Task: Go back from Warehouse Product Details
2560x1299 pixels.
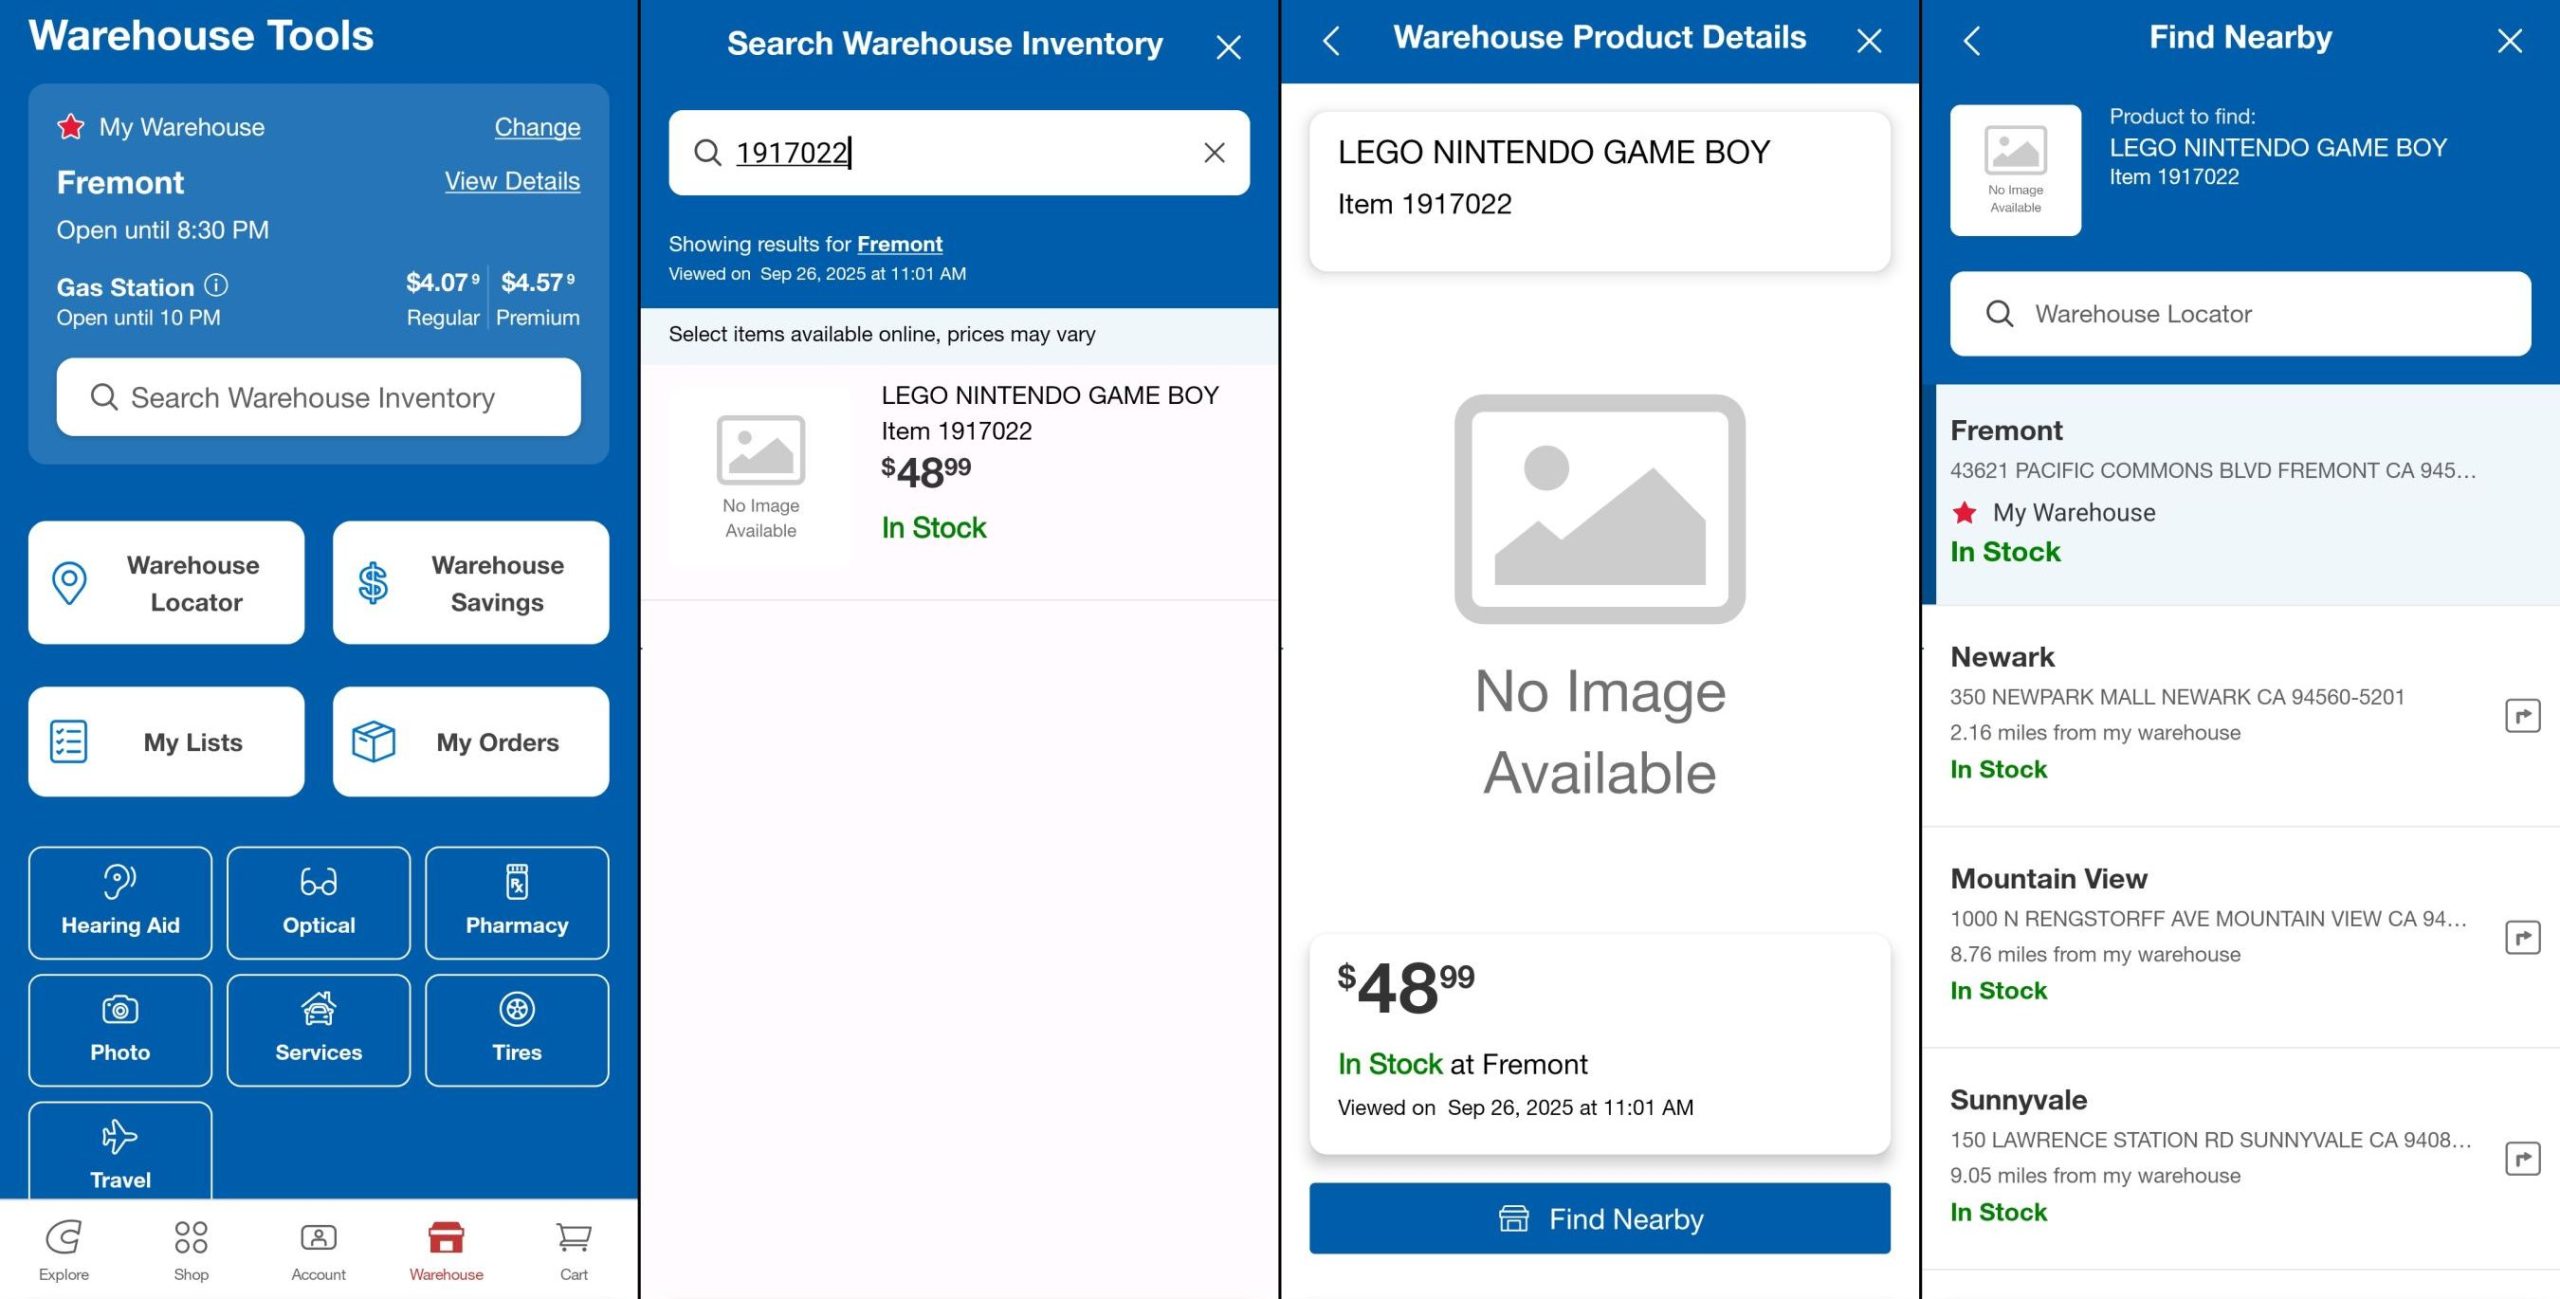Action: (x=1331, y=41)
